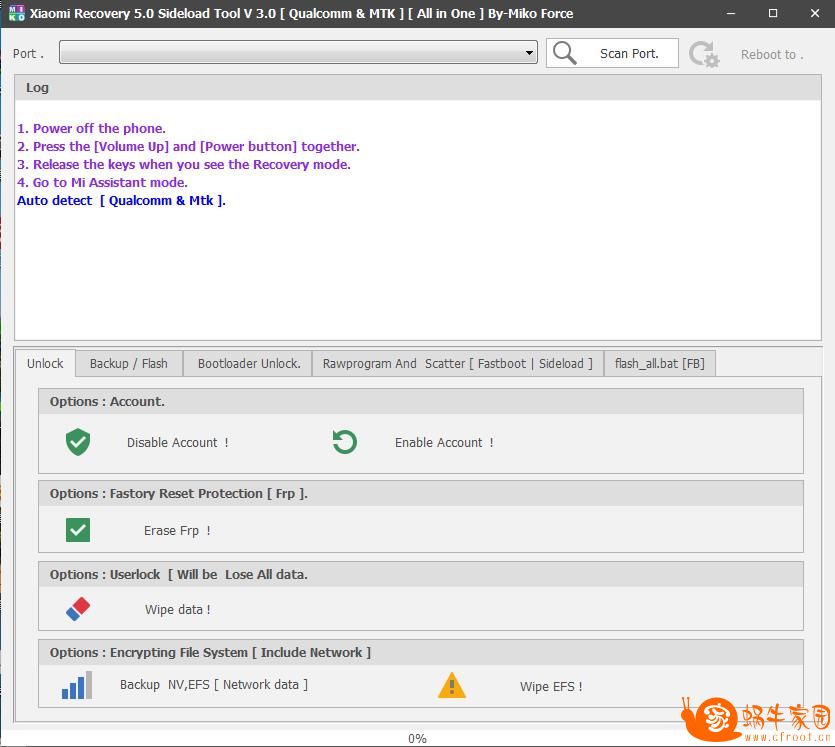Click the magnifier icon beside Scan Port
The width and height of the screenshot is (835, 747).
pyautogui.click(x=564, y=53)
